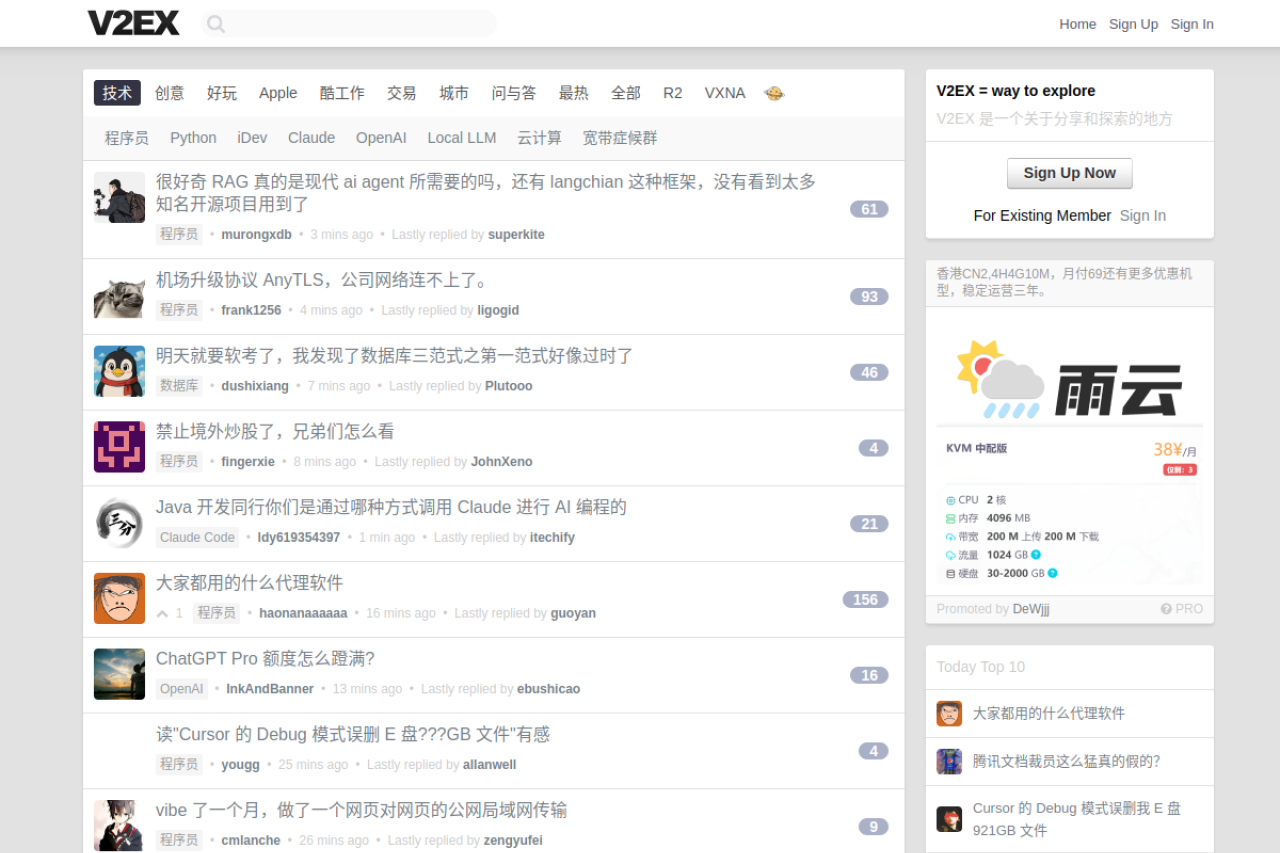Click the Sign Up Now button
The width and height of the screenshot is (1280, 853).
coord(1070,173)
